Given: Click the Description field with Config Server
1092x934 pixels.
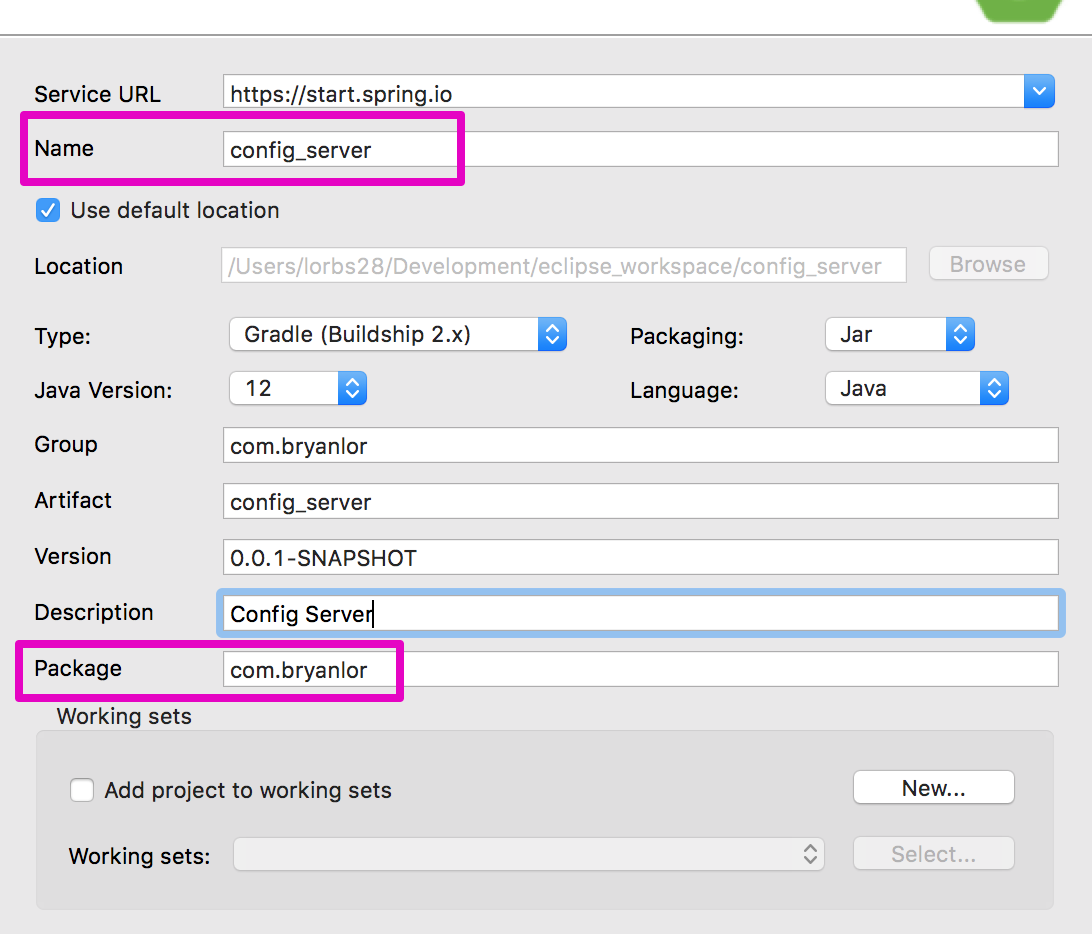Looking at the screenshot, I should coord(640,613).
